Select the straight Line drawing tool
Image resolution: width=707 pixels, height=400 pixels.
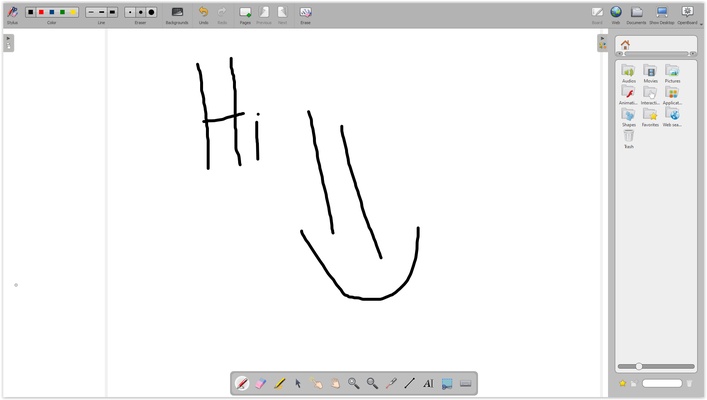tap(409, 383)
